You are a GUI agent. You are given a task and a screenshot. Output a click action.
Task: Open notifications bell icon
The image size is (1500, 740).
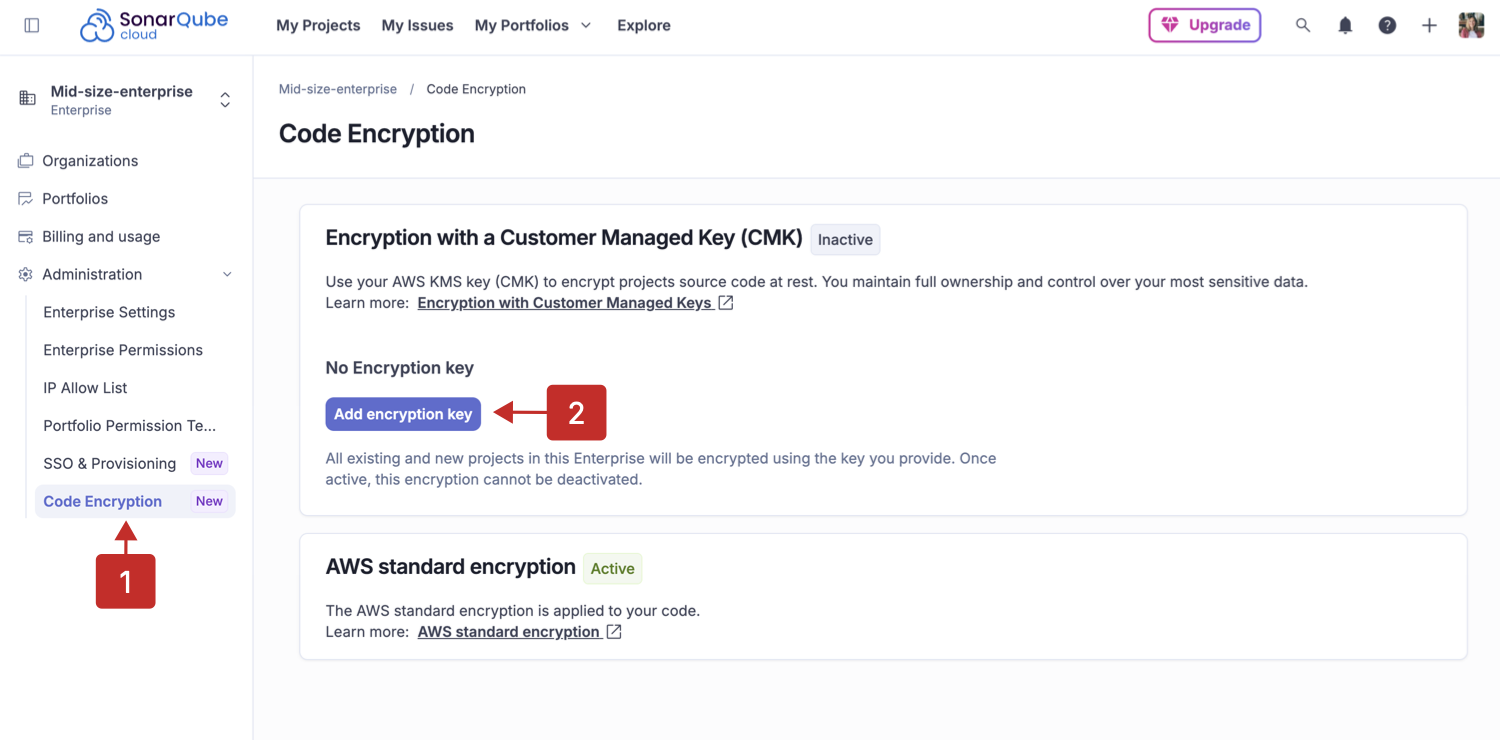pos(1345,25)
